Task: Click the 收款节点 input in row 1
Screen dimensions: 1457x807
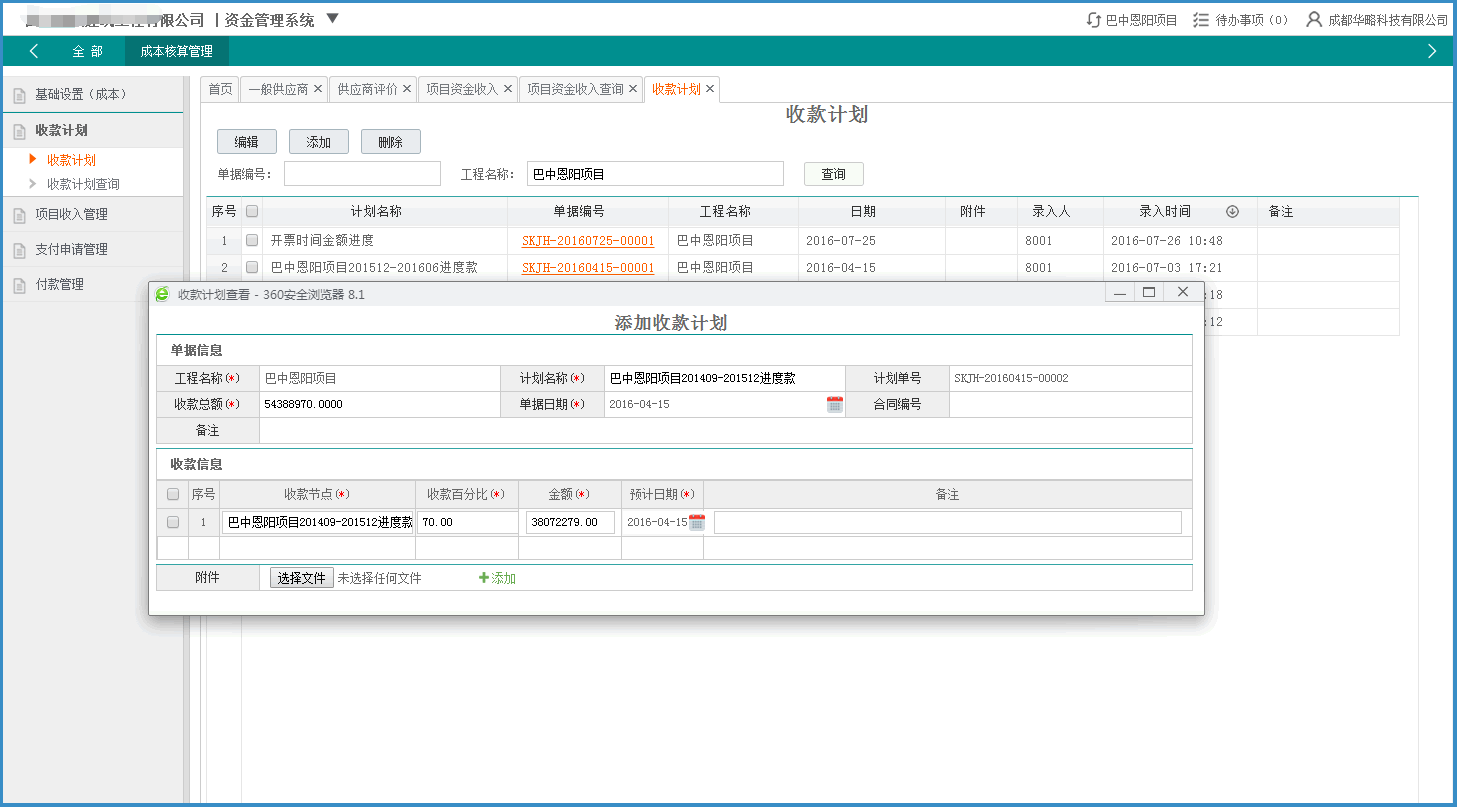Action: coord(318,522)
